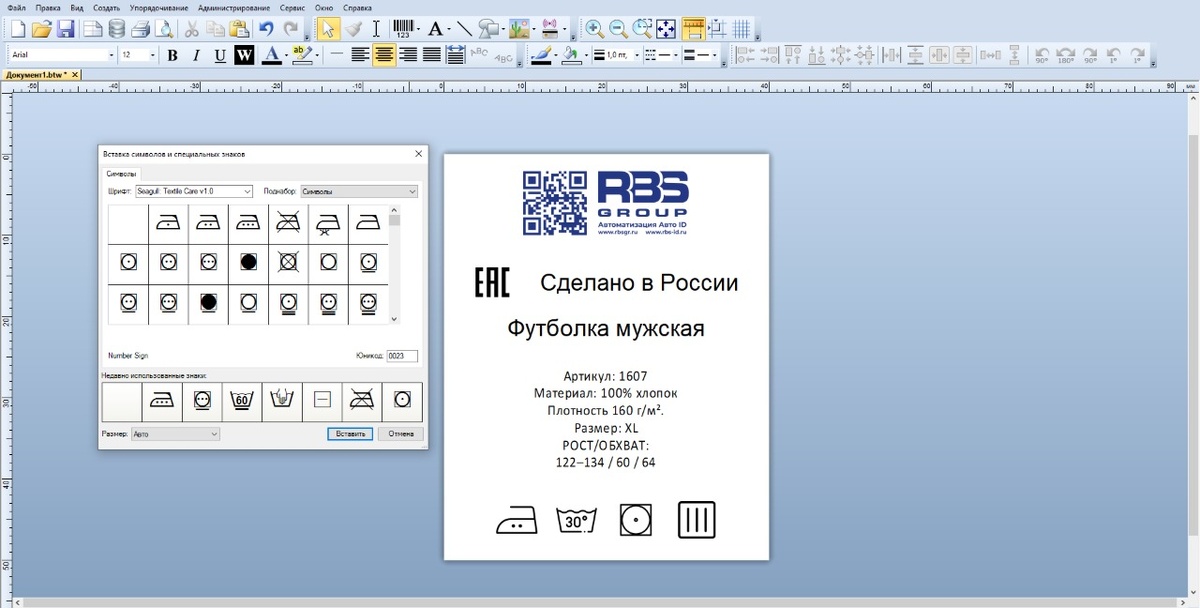Fit label to window icon

tap(666, 29)
